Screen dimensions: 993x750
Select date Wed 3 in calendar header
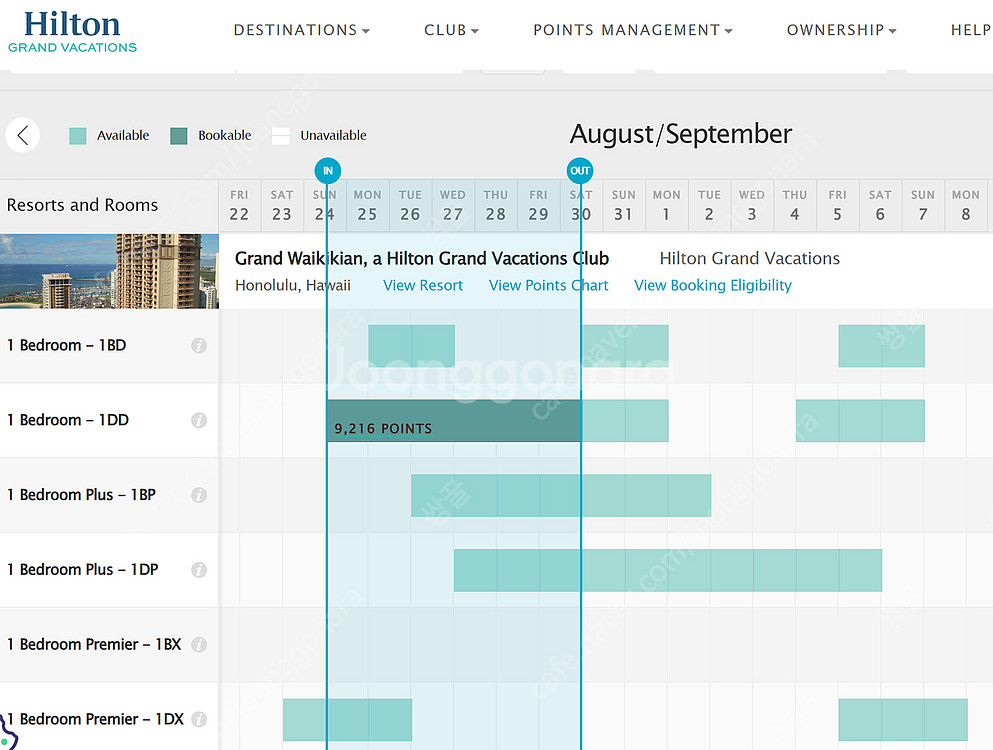(752, 205)
